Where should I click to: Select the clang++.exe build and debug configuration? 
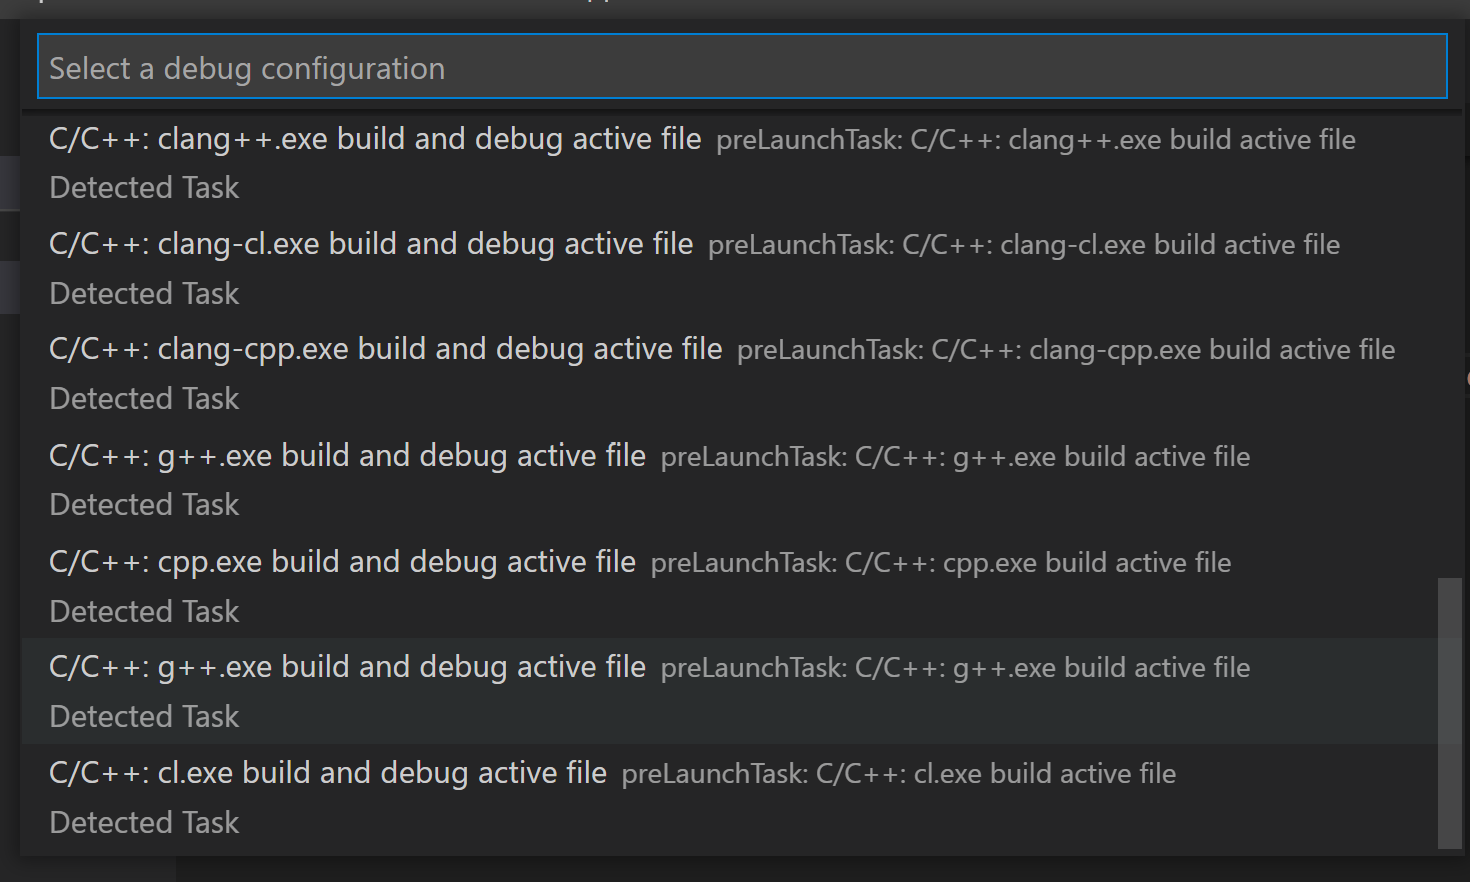tap(374, 139)
